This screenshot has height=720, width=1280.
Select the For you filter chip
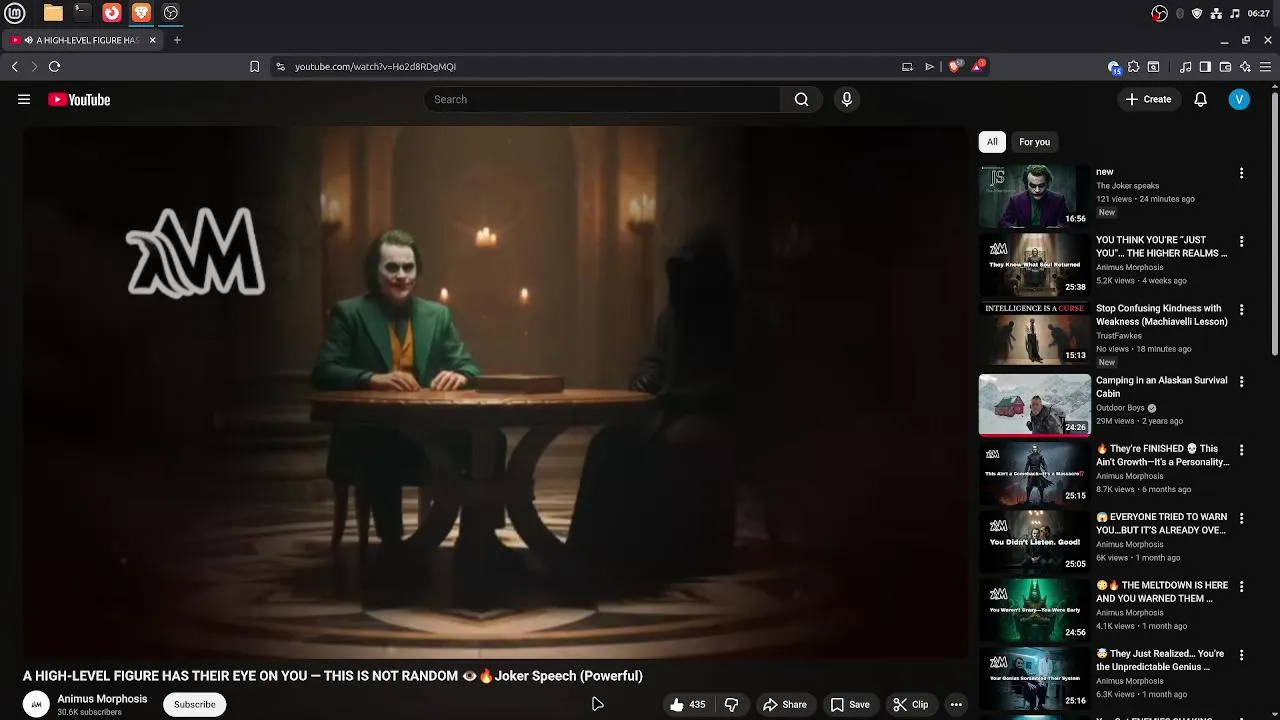(x=1034, y=142)
